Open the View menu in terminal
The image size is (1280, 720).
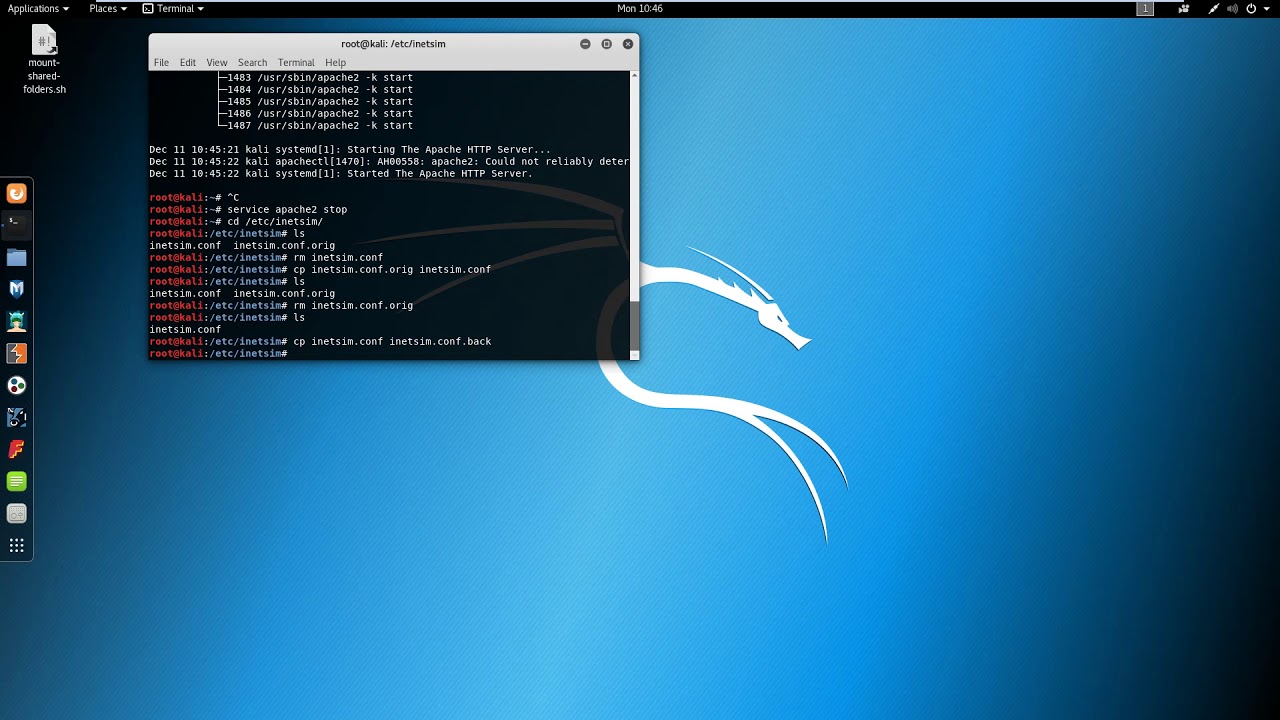pyautogui.click(x=216, y=62)
